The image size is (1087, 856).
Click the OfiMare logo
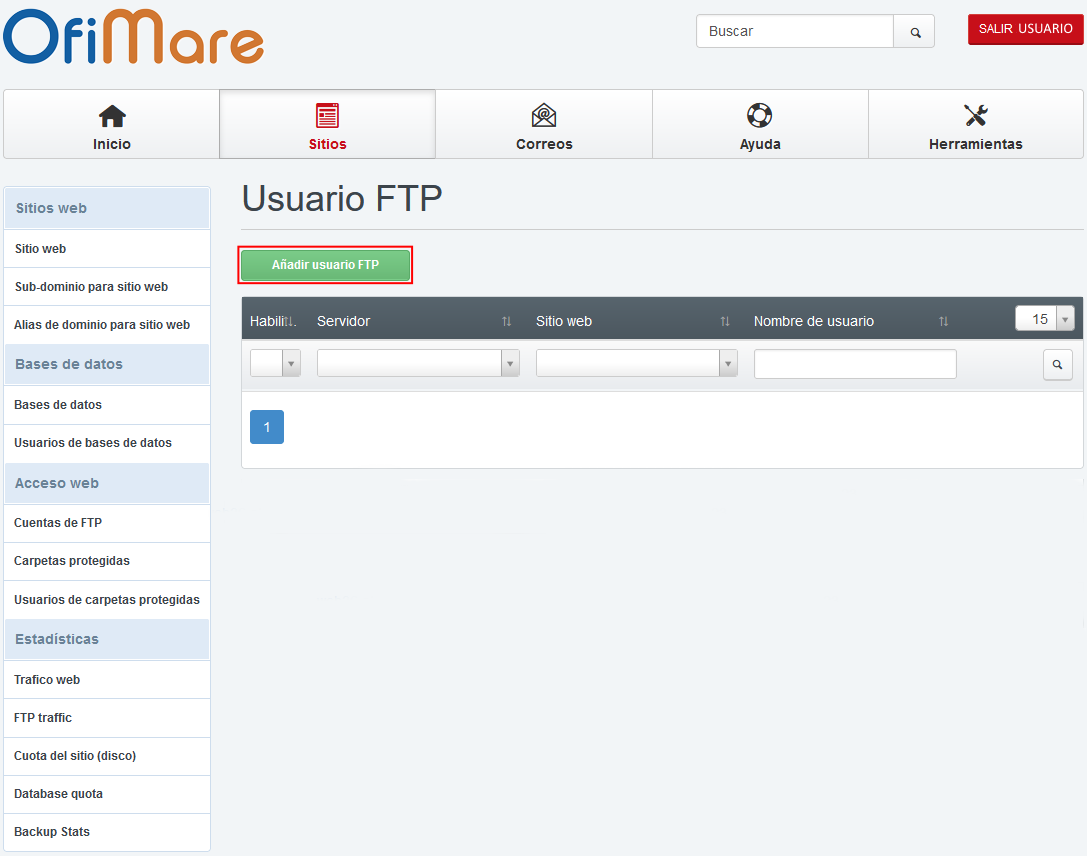point(134,37)
